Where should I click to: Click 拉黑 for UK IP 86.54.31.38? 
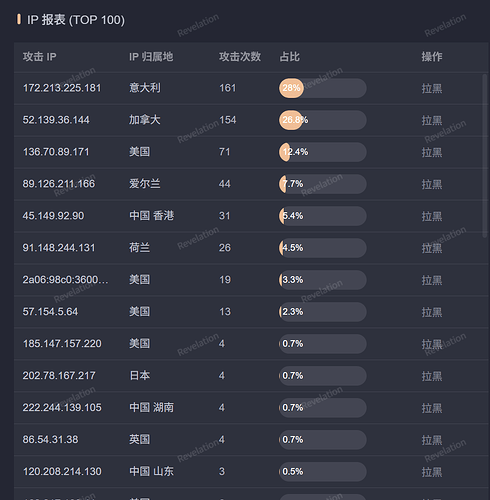[432, 440]
